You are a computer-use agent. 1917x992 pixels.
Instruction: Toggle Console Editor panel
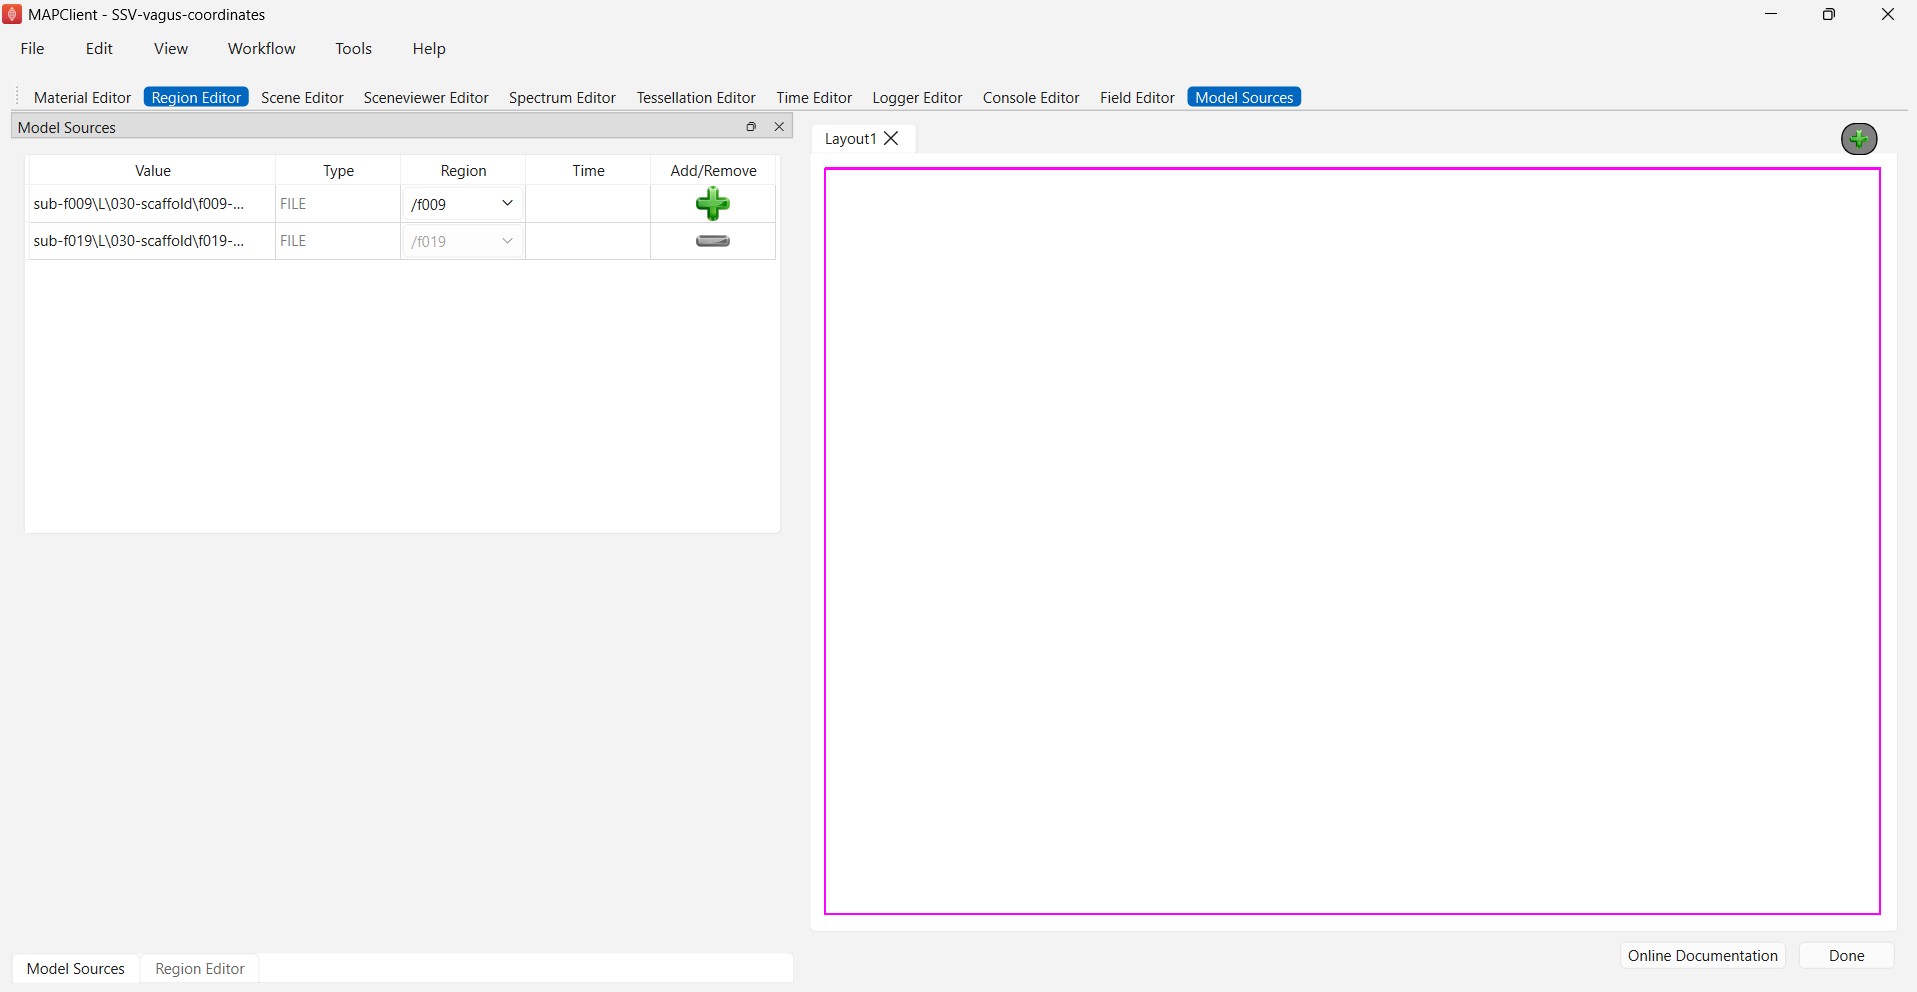[x=1031, y=97]
